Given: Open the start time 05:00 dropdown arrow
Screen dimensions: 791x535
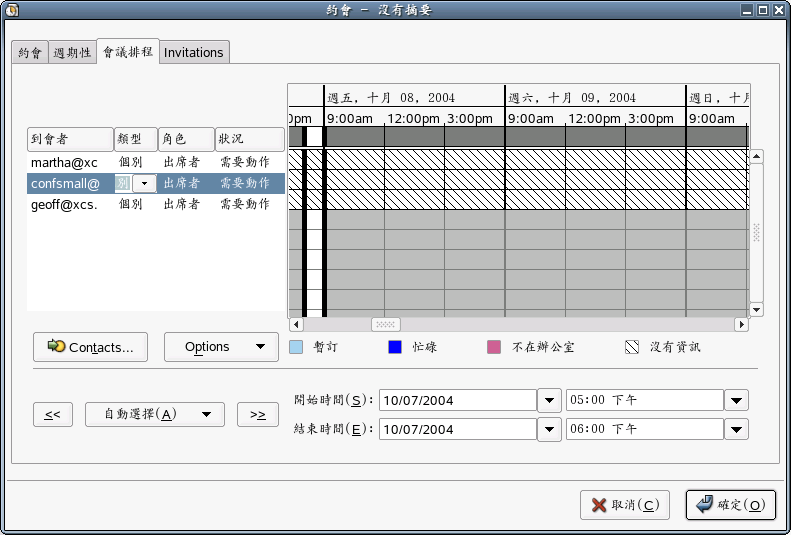Looking at the screenshot, I should point(737,400).
